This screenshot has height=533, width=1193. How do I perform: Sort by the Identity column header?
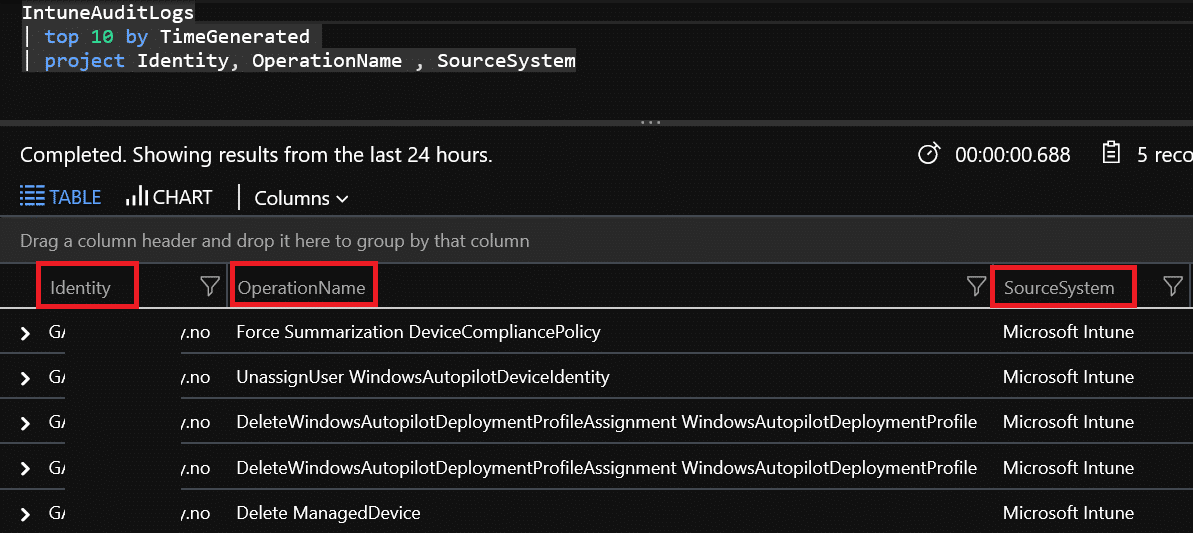(x=81, y=288)
